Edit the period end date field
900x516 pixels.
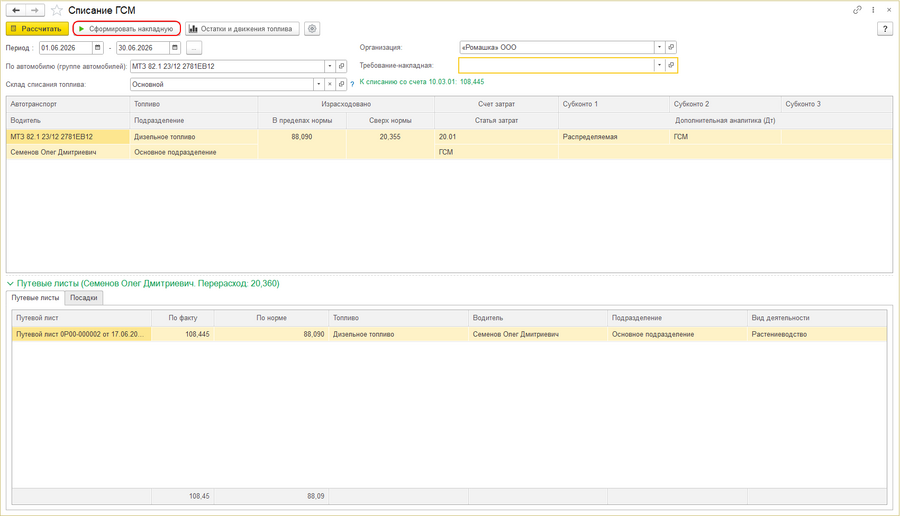(142, 48)
